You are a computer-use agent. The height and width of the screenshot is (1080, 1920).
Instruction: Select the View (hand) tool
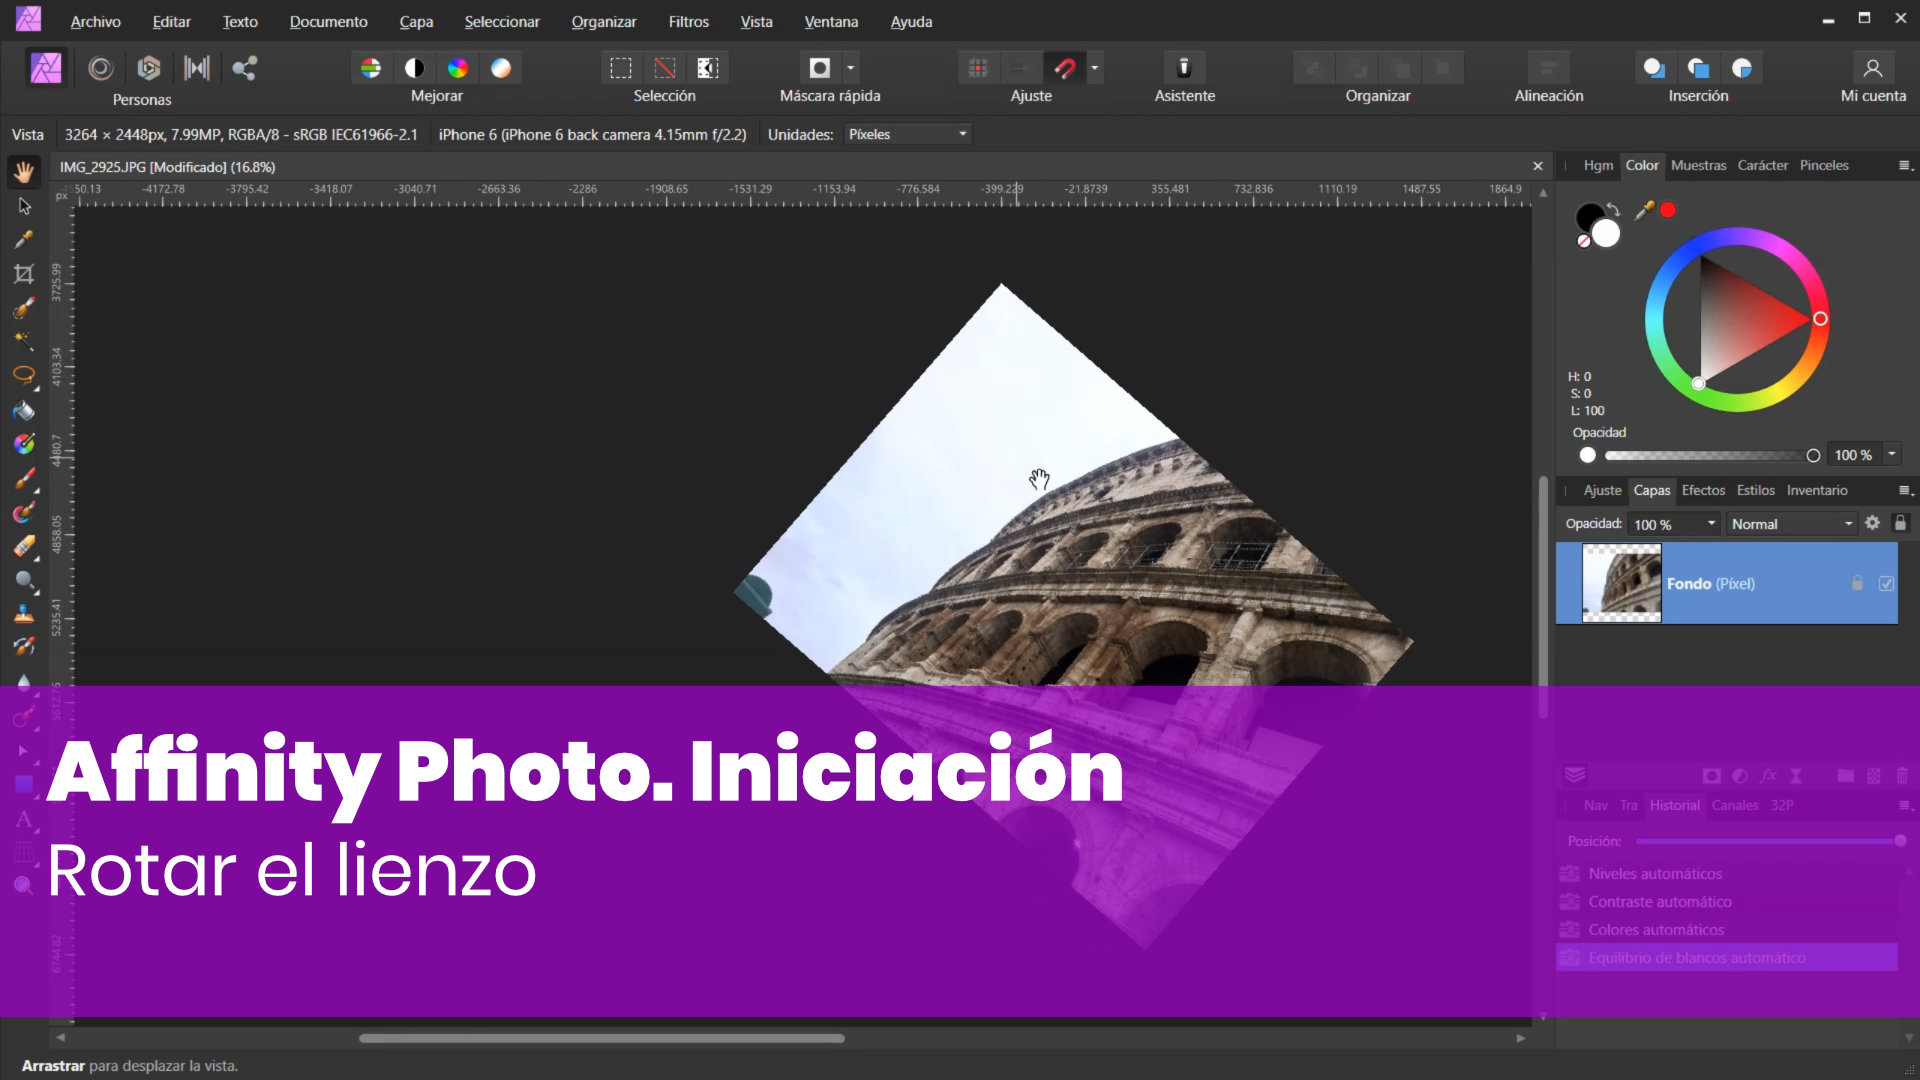coord(24,172)
